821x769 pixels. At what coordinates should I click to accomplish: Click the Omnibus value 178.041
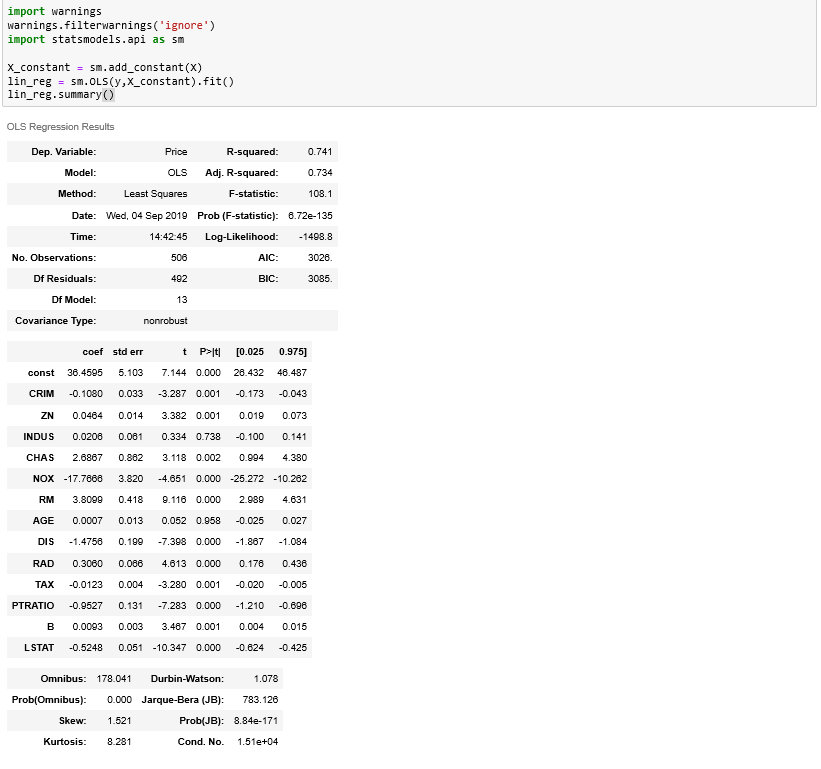pos(114,678)
